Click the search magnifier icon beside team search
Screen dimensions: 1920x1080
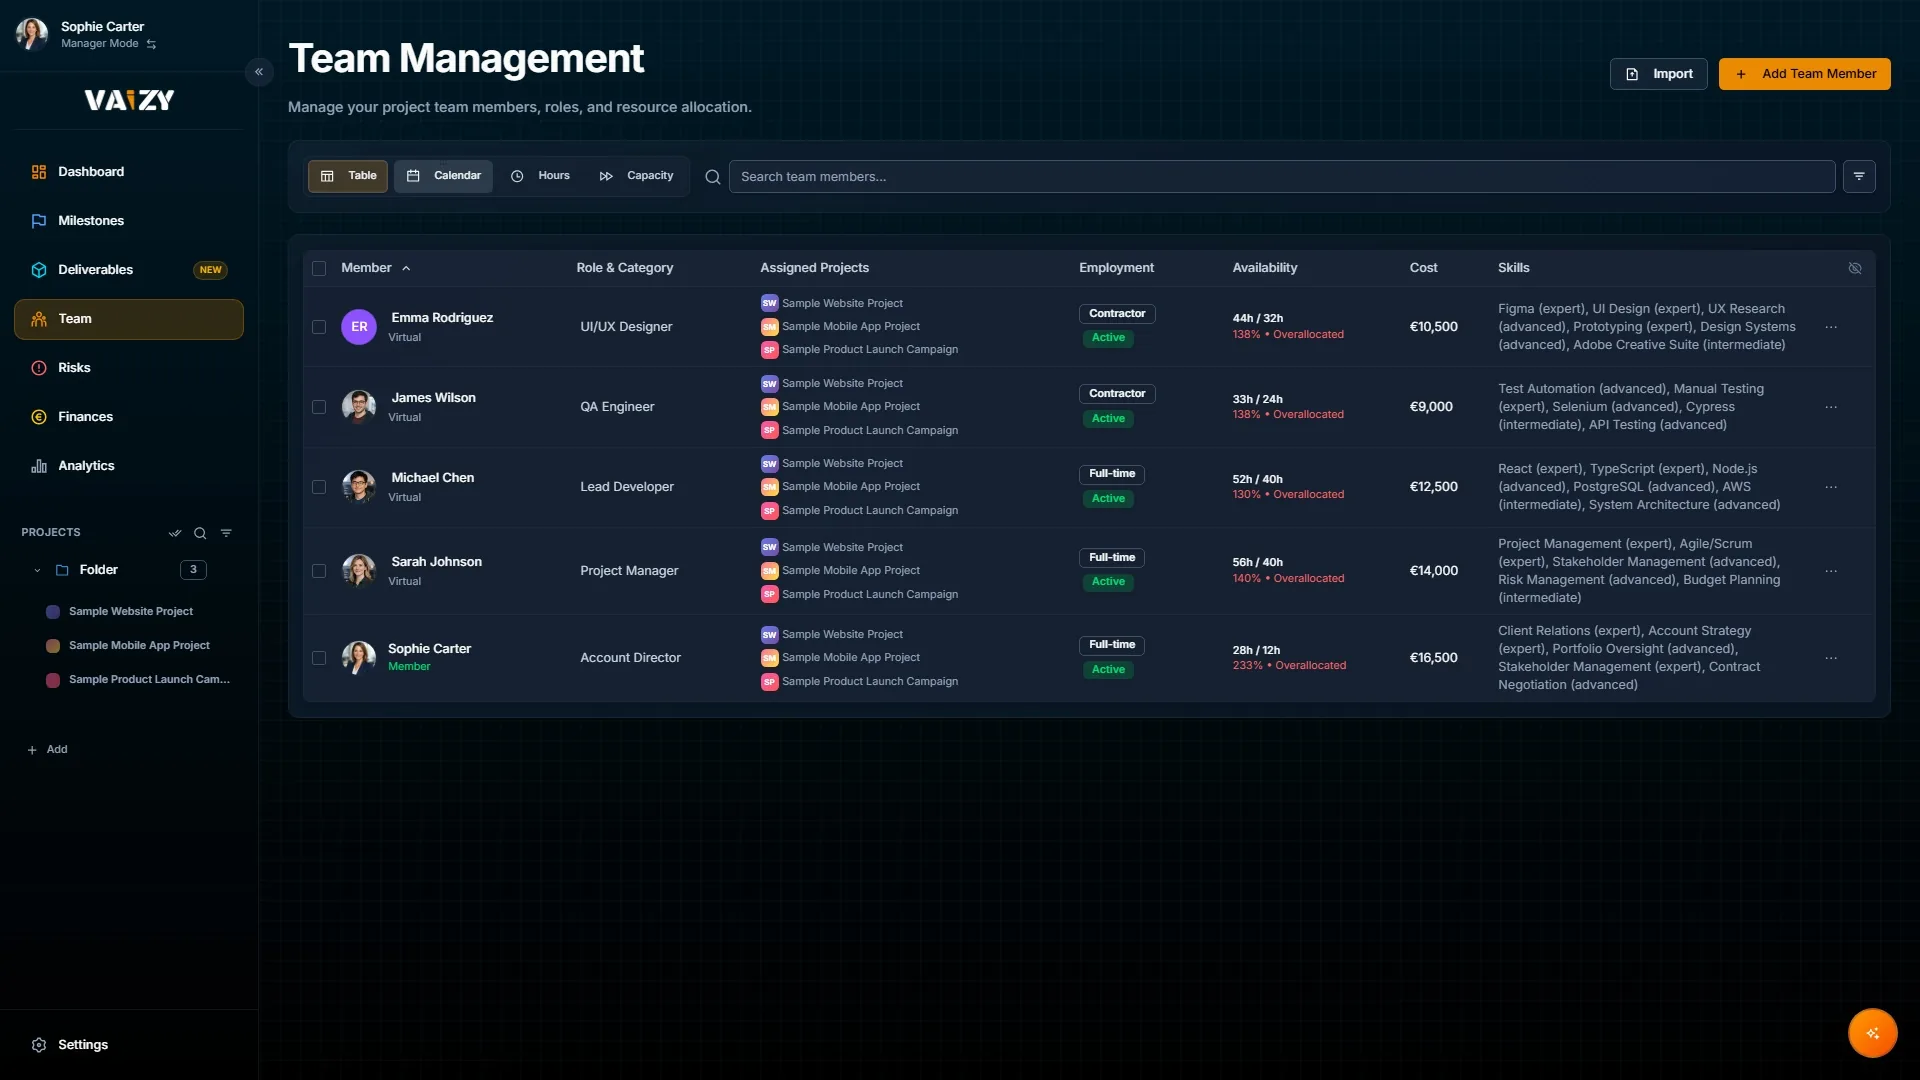tap(713, 177)
